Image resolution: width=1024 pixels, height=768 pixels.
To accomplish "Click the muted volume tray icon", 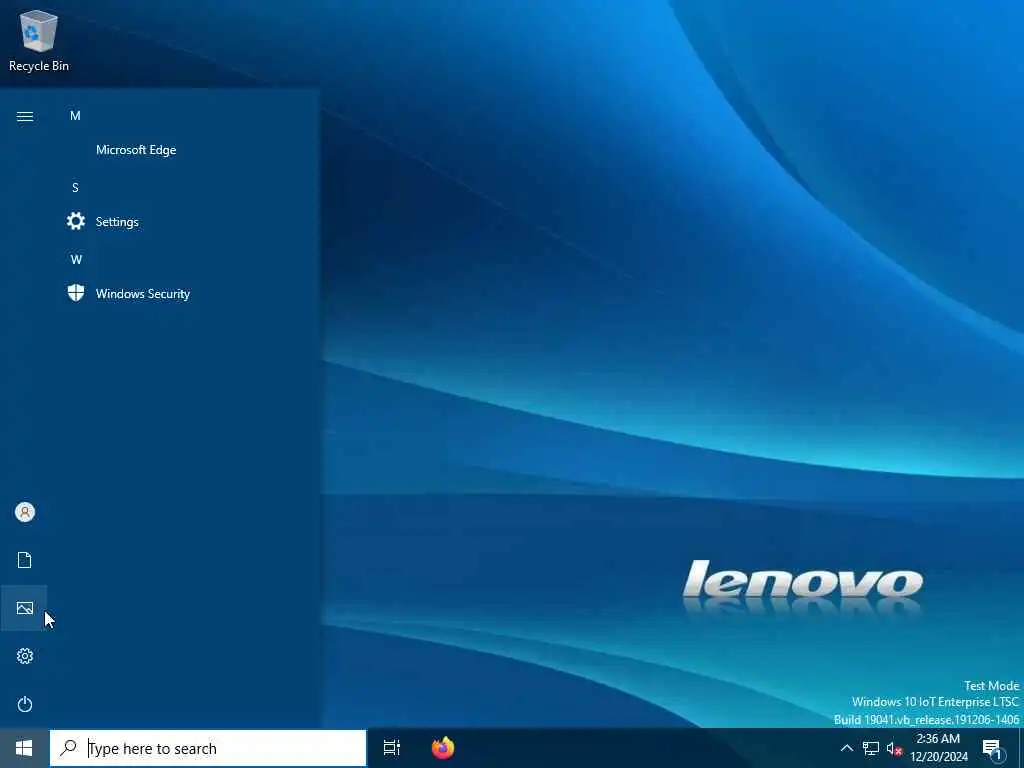I will click(894, 748).
